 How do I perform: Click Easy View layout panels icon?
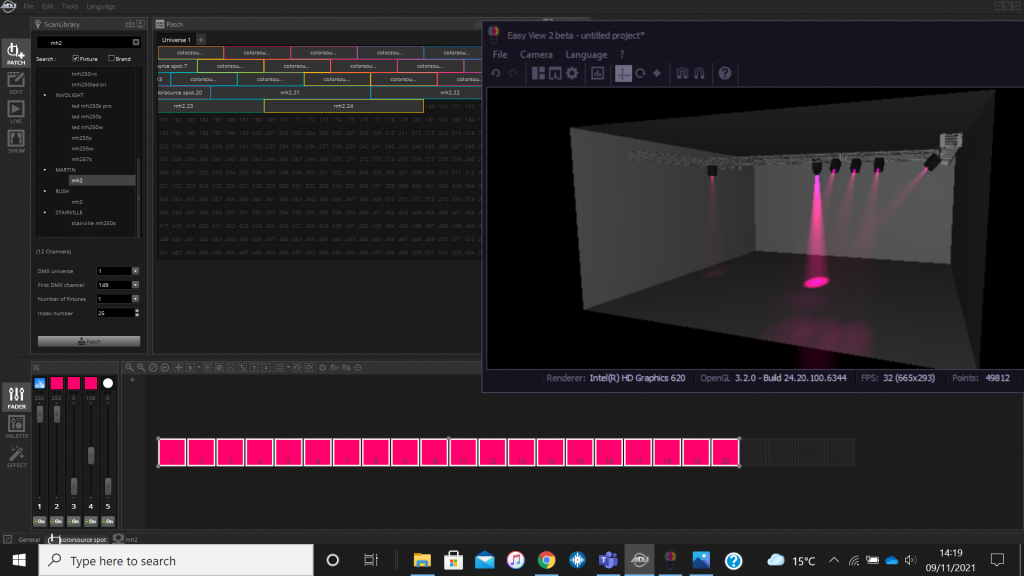click(538, 73)
